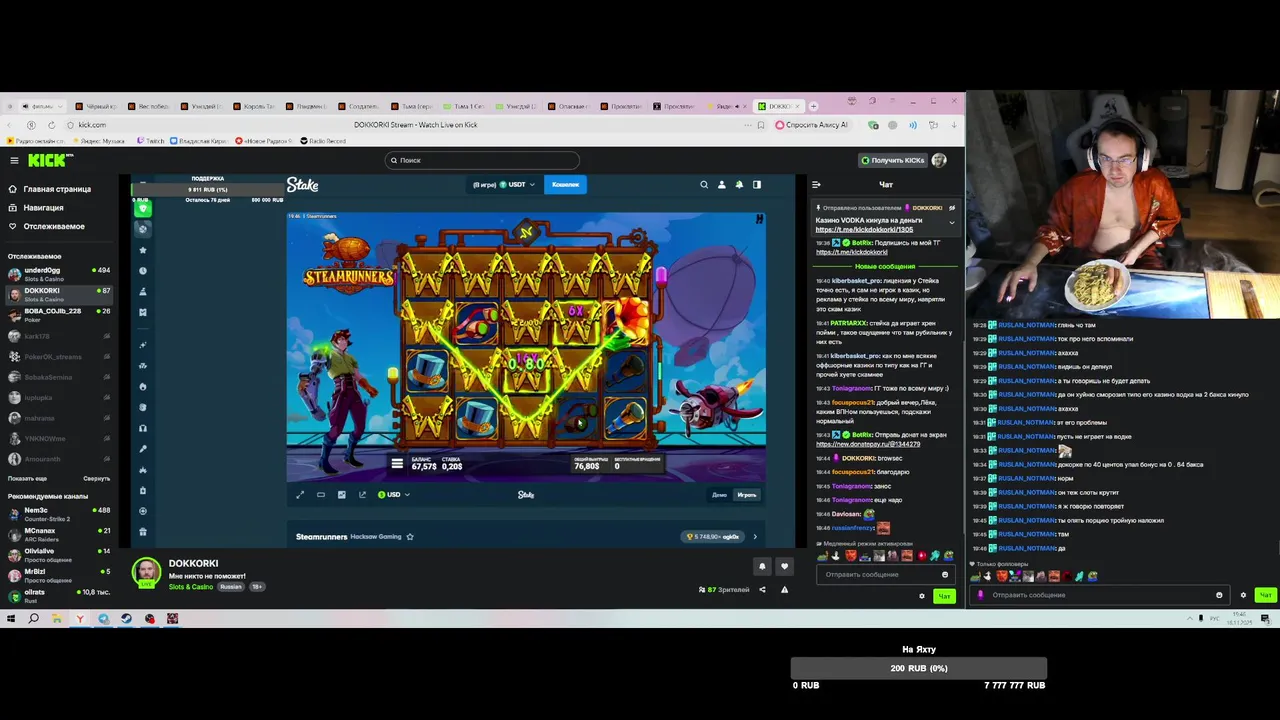Collapse the Kick chat panel arrow icon
Screen dimensions: 1280x720
(x=816, y=185)
